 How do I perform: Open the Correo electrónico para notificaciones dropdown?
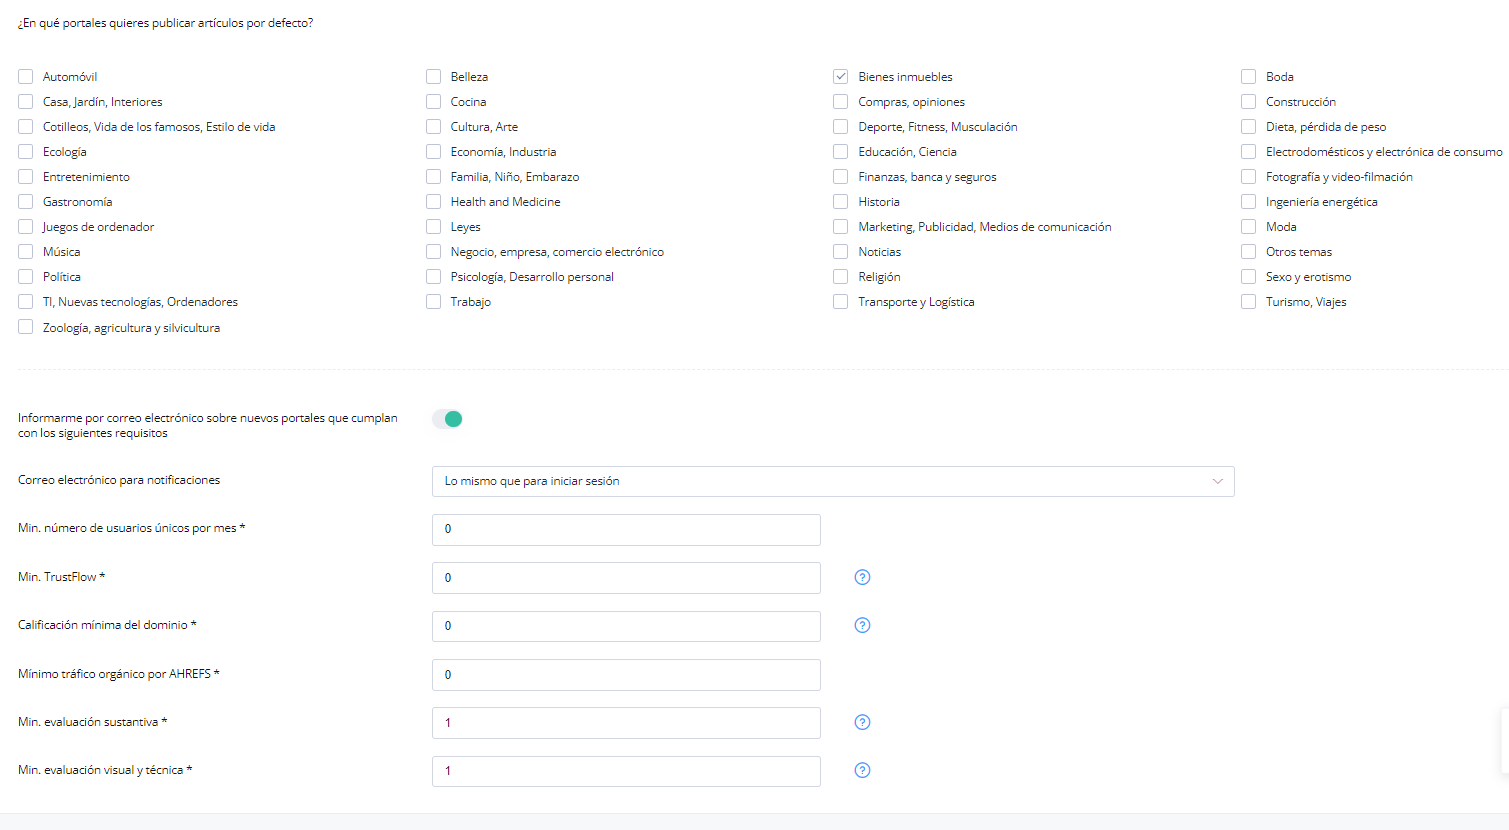coord(833,481)
